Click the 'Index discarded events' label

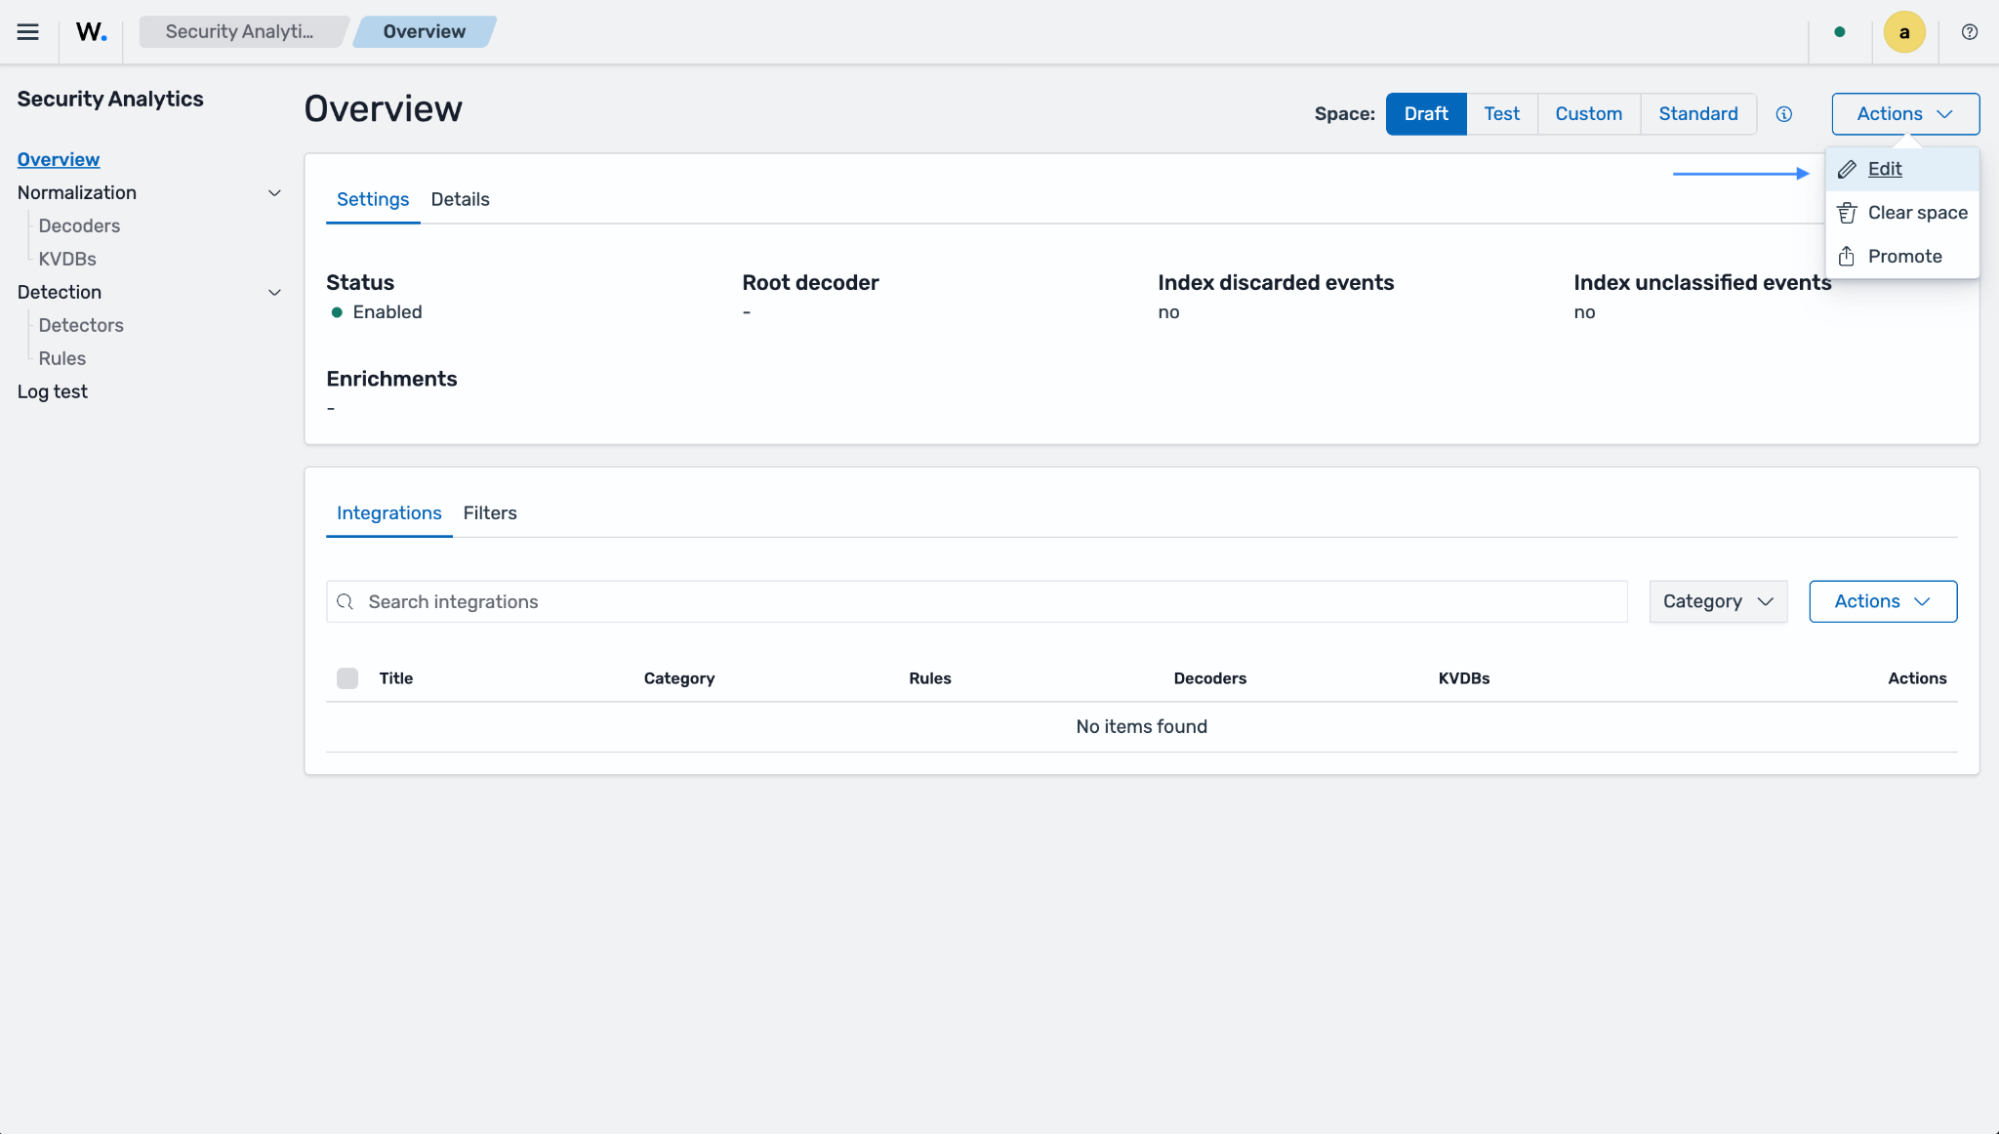tap(1275, 283)
